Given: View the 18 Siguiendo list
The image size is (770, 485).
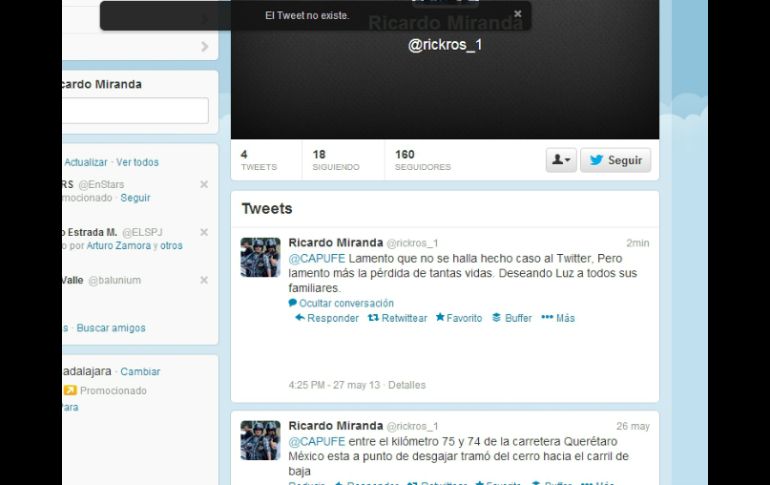Looking at the screenshot, I should [335, 160].
